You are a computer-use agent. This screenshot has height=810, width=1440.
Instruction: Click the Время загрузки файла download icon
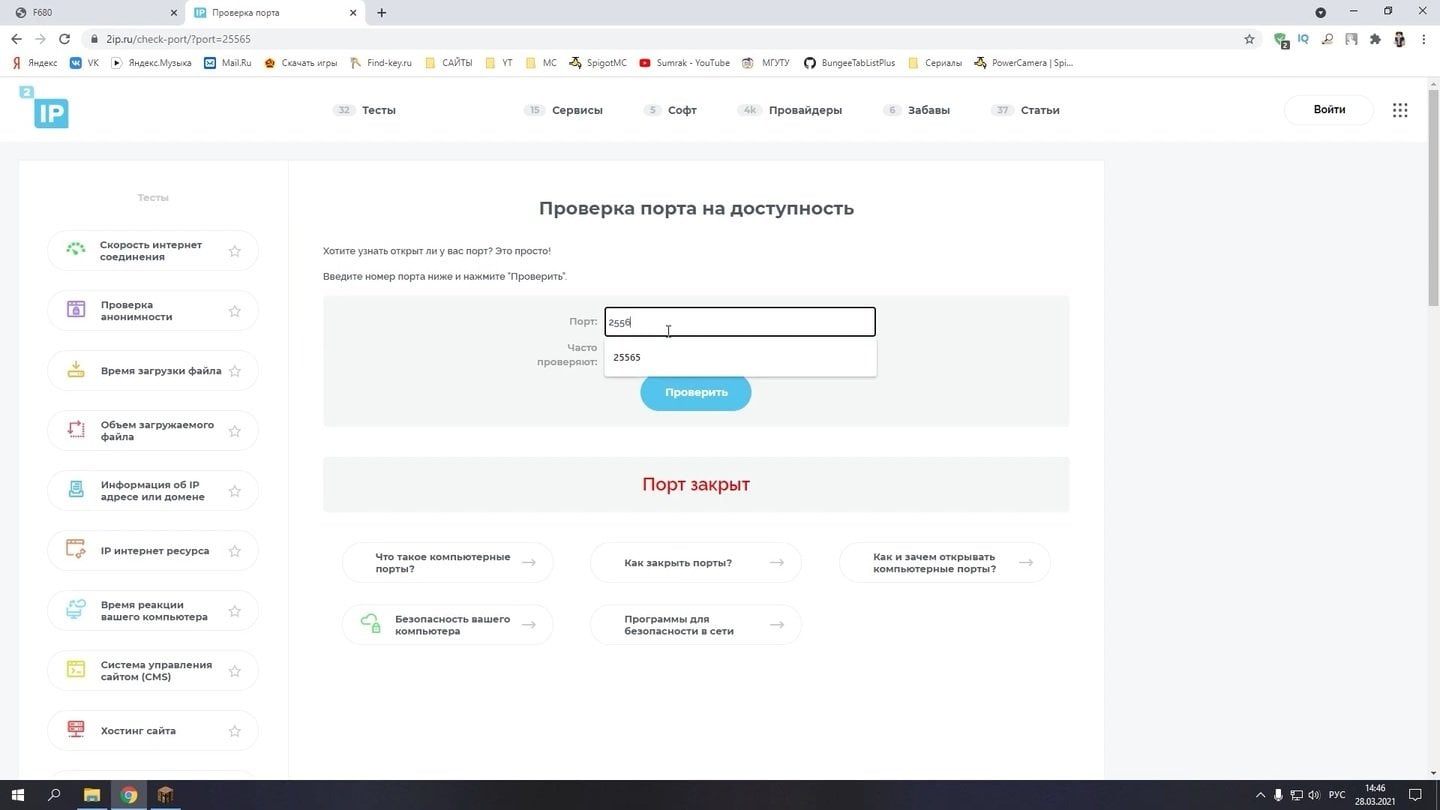pos(75,370)
